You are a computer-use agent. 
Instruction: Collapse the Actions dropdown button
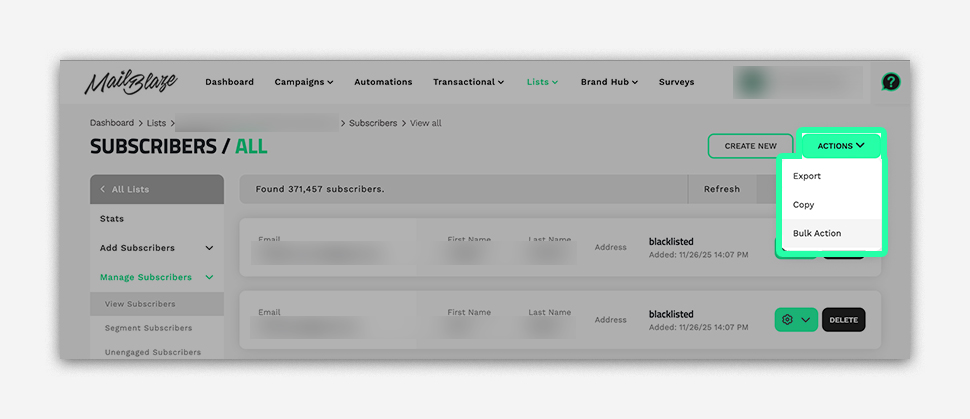(x=841, y=146)
